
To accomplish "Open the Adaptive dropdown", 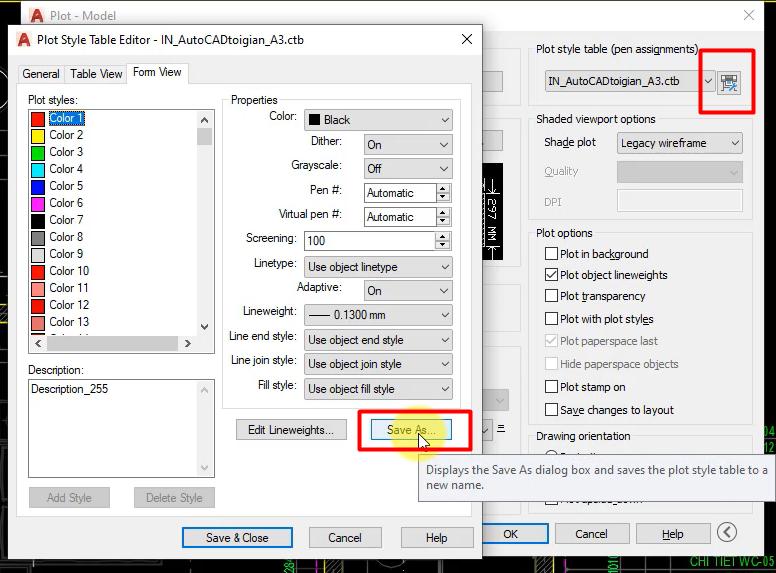I will pyautogui.click(x=408, y=290).
